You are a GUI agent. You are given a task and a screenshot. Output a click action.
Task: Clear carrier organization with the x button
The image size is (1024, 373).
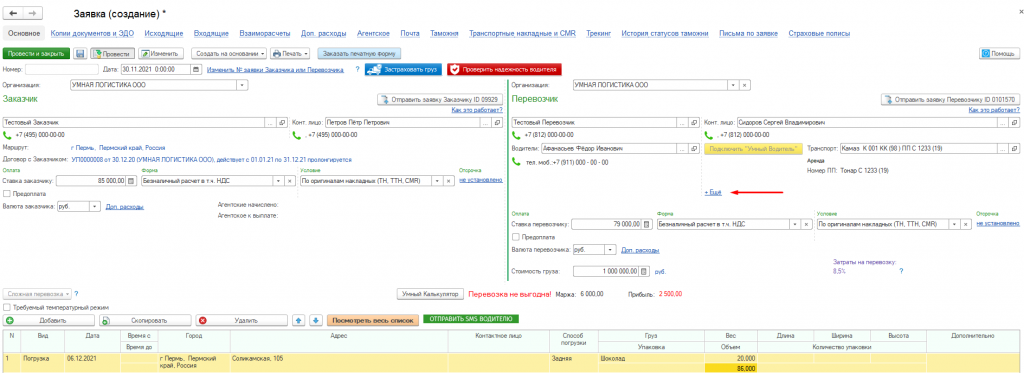pos(744,85)
